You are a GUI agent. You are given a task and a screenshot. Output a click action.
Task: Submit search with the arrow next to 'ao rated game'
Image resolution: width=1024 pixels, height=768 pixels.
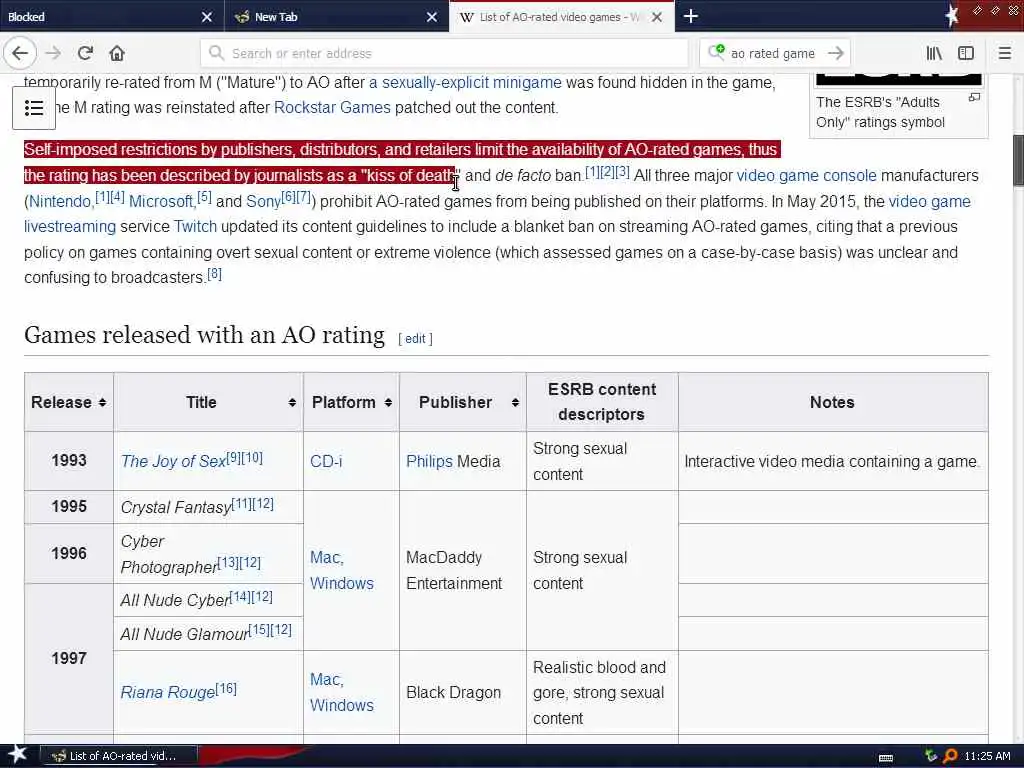(x=835, y=53)
